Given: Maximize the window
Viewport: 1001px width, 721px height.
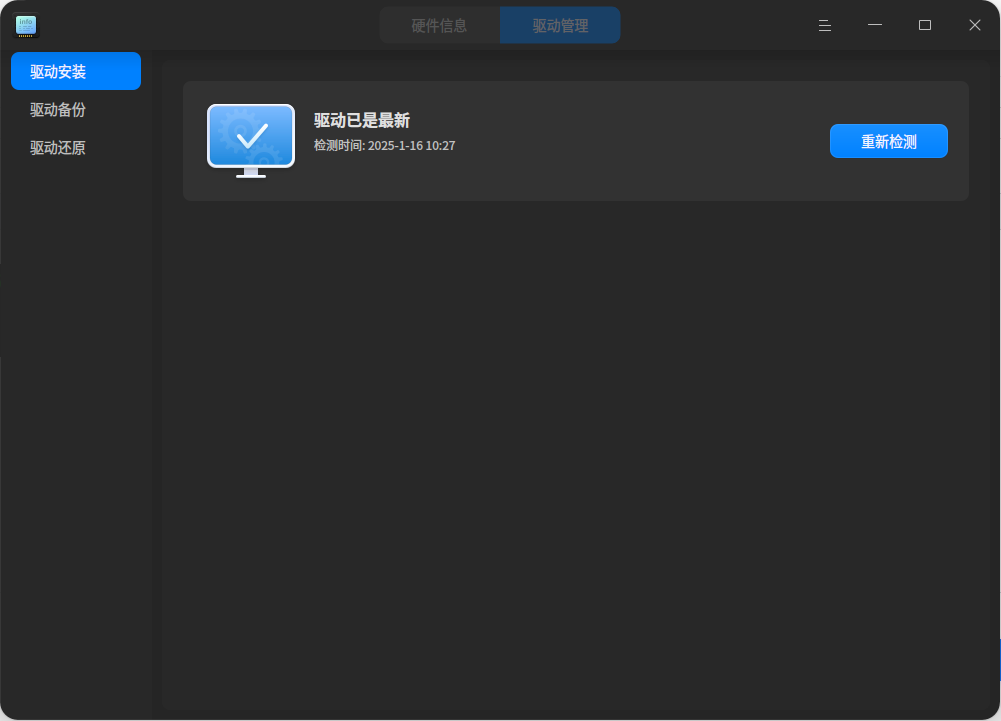Looking at the screenshot, I should tap(924, 26).
